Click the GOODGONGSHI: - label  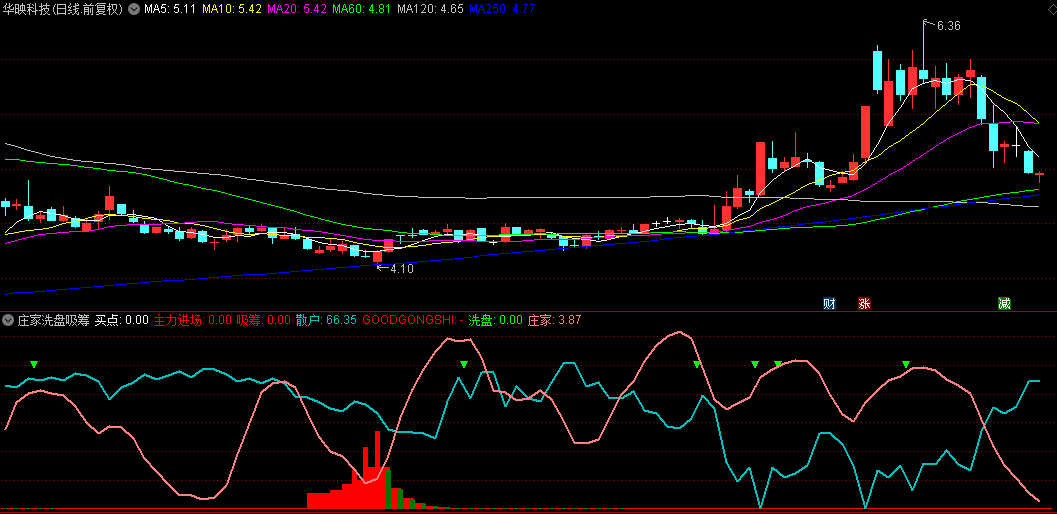coord(413,320)
